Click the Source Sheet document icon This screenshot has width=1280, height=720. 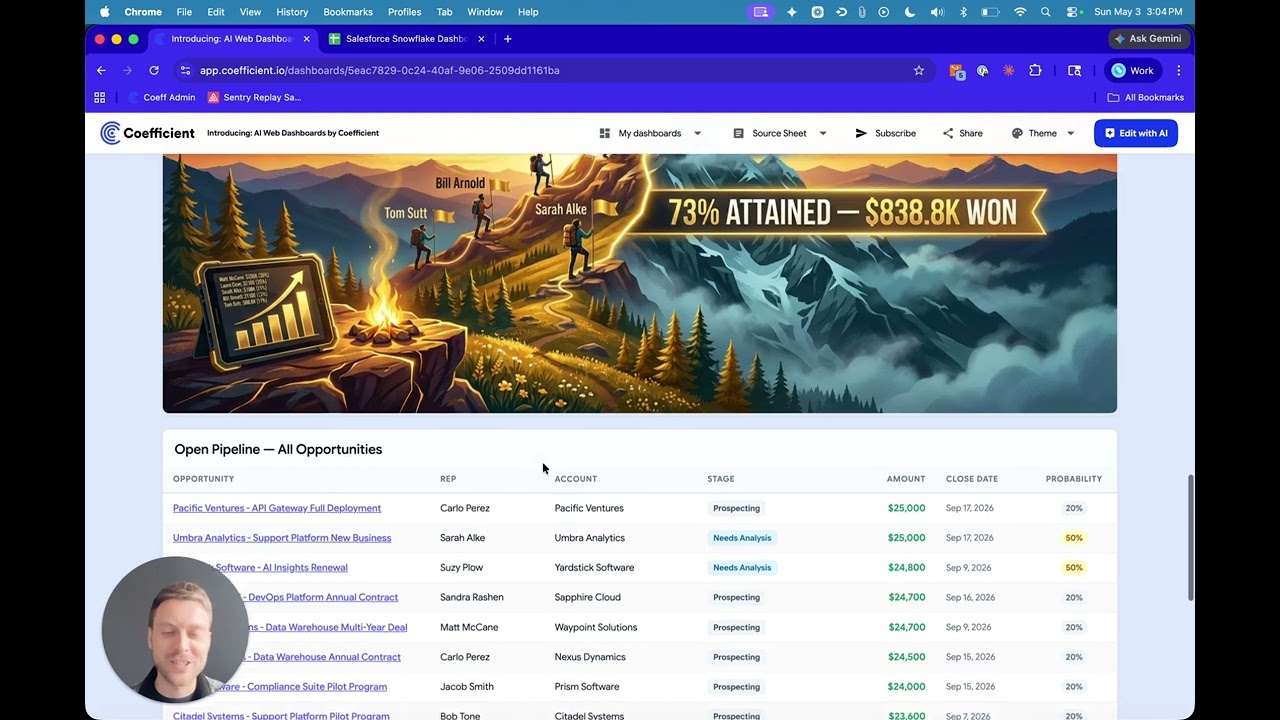[738, 133]
